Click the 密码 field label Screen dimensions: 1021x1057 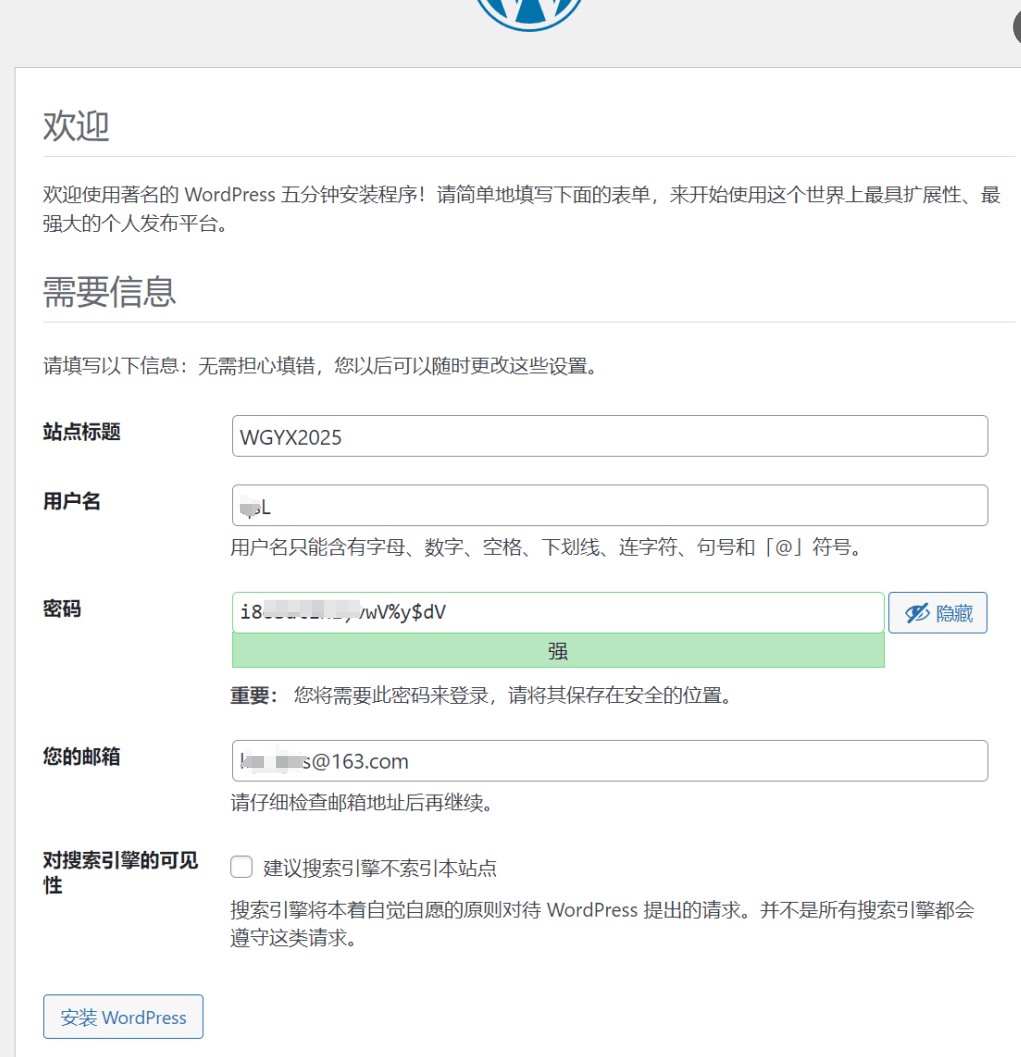[x=62, y=609]
